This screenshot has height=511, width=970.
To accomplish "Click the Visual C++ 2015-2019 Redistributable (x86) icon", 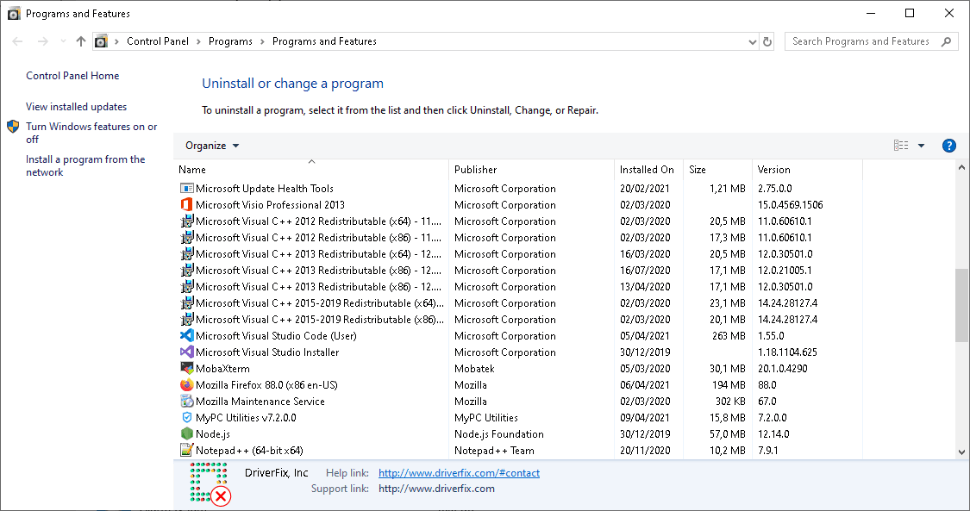I will click(x=186, y=319).
